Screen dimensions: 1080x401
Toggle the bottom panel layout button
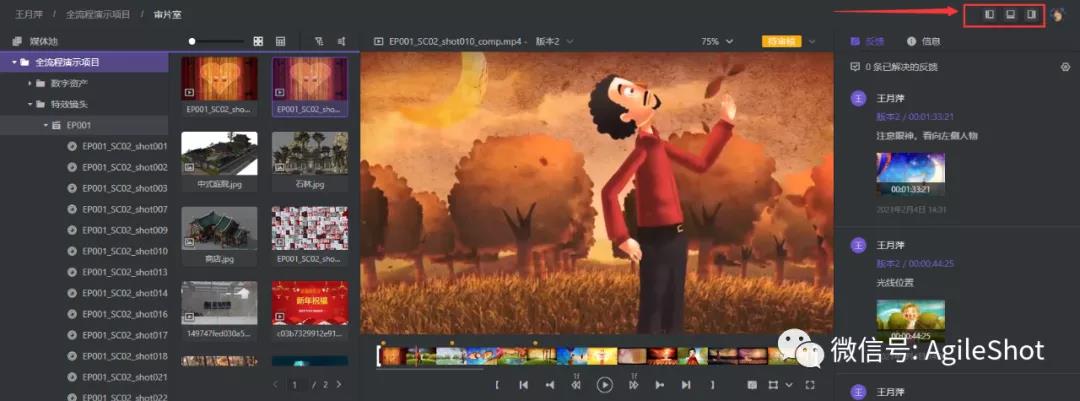[x=1010, y=15]
